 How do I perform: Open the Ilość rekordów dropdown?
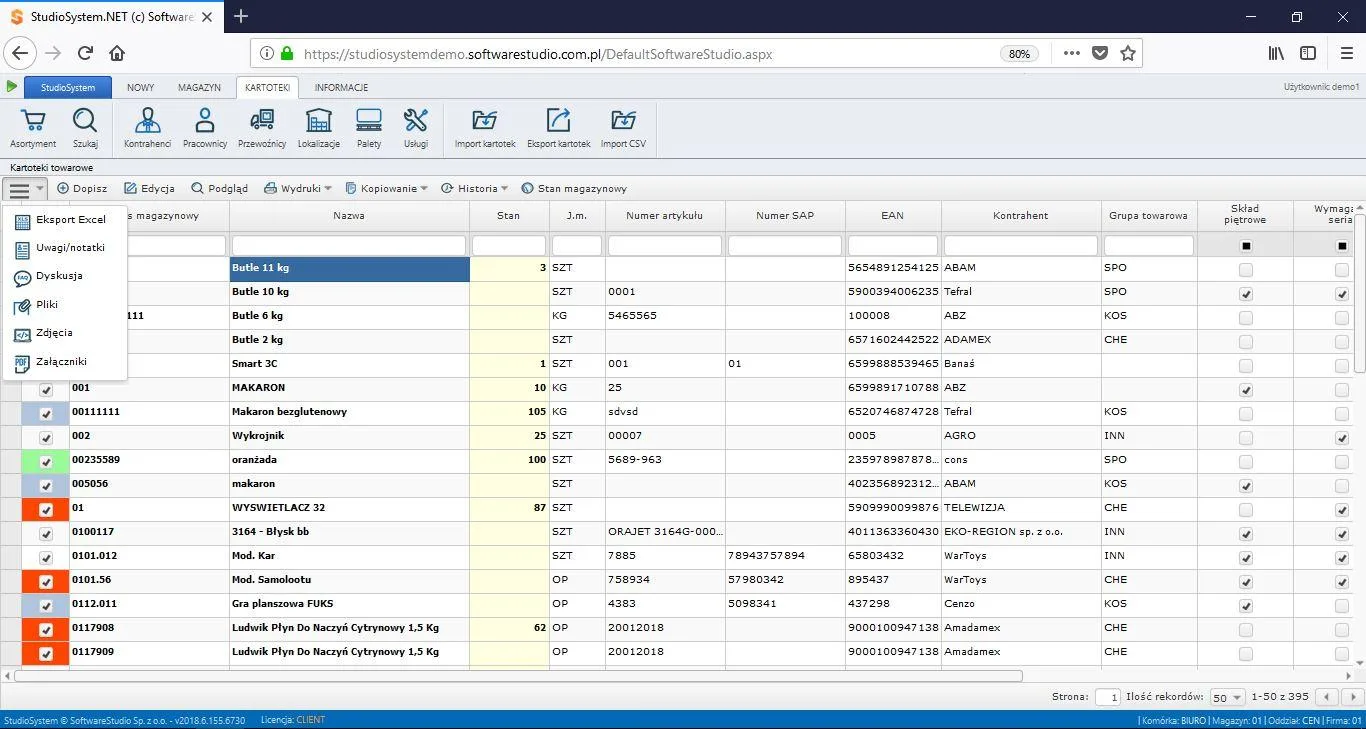point(1227,697)
